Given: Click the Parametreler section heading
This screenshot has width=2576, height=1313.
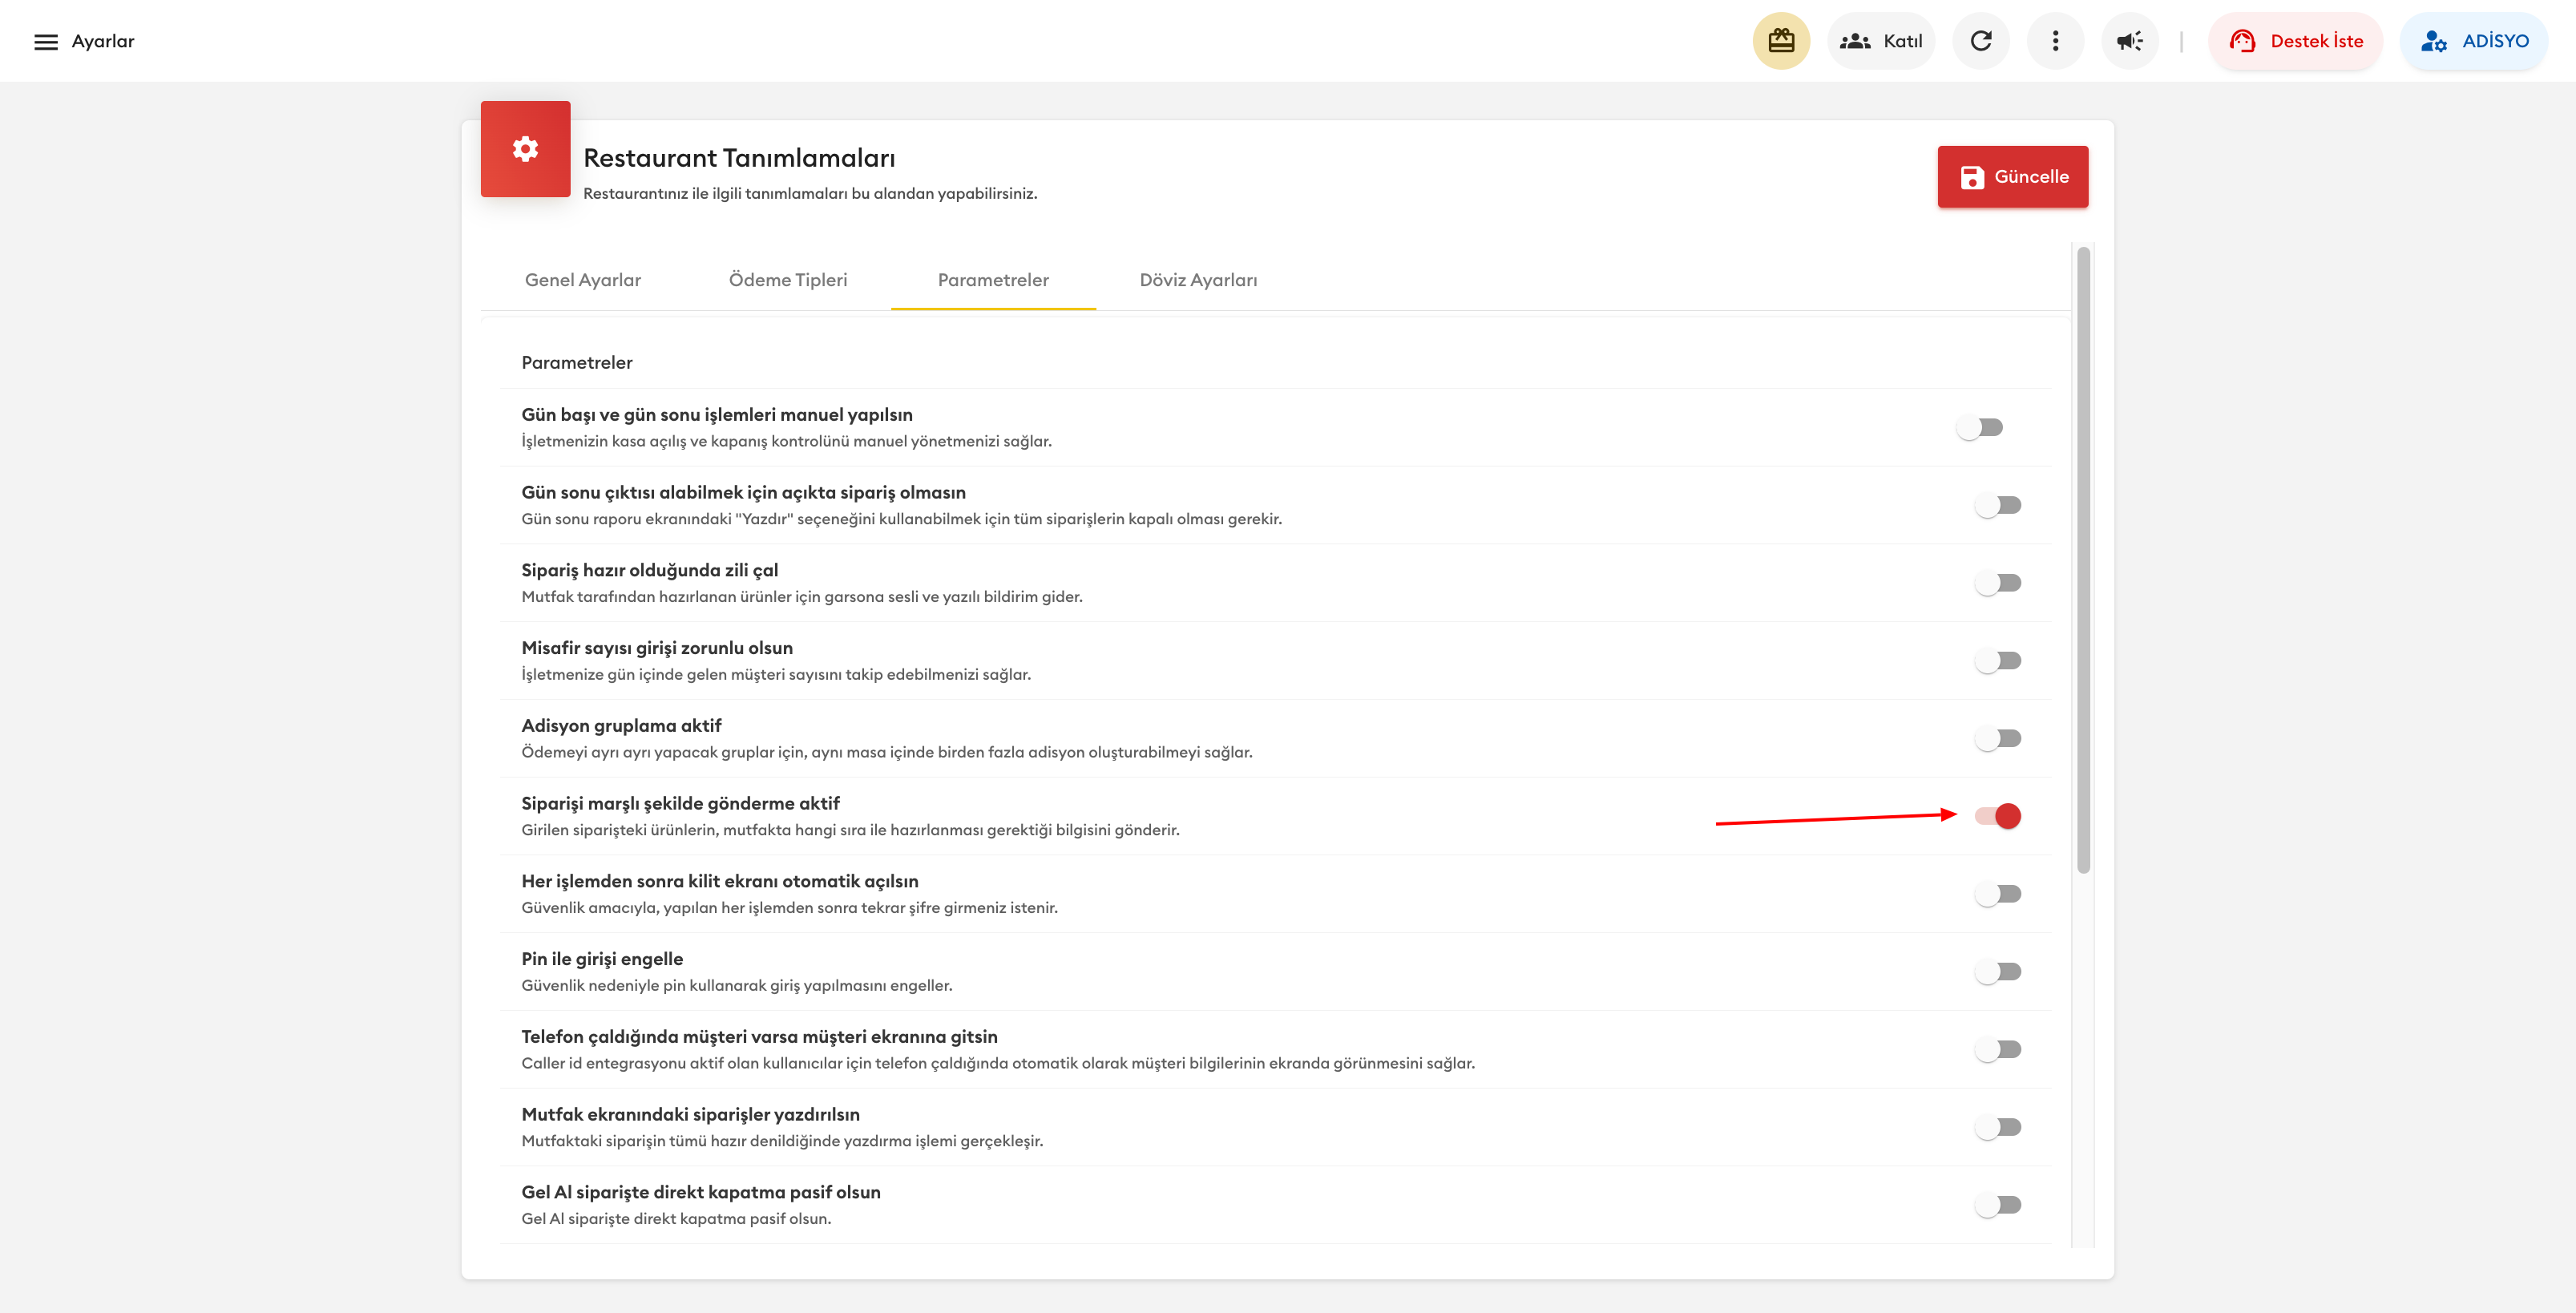Looking at the screenshot, I should pos(577,362).
